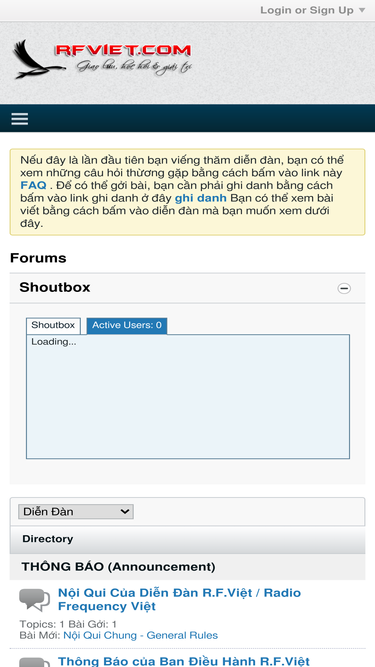Click the Shoutbox section title

(55, 288)
